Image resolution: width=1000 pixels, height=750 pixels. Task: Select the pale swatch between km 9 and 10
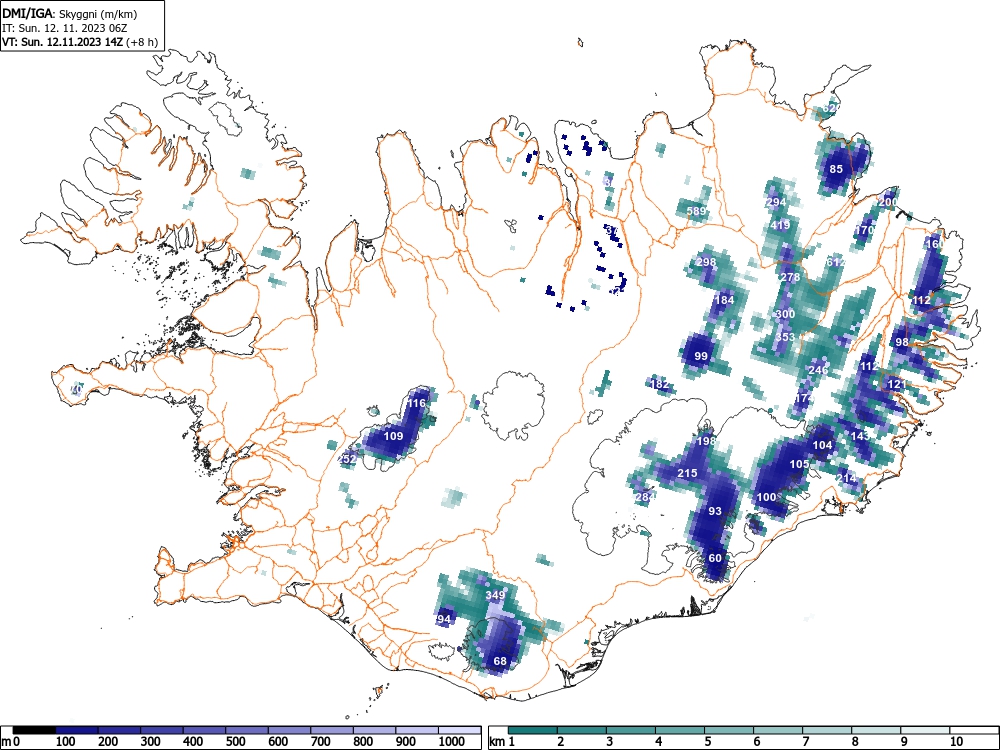point(925,730)
